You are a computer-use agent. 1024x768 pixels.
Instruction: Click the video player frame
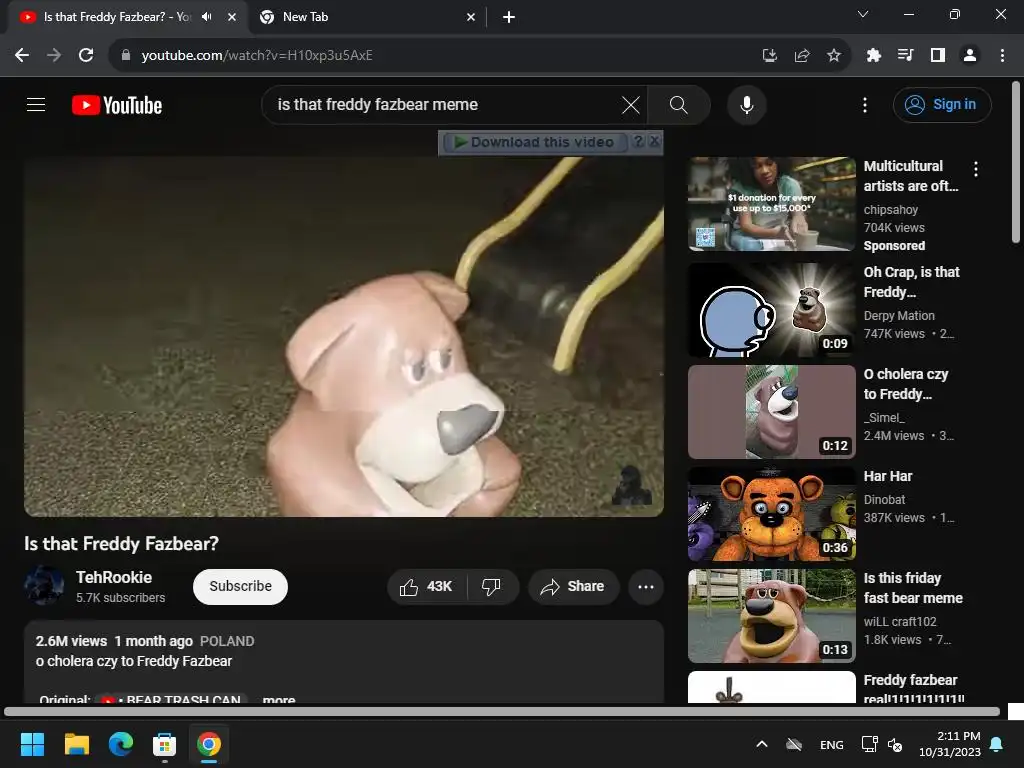(344, 336)
